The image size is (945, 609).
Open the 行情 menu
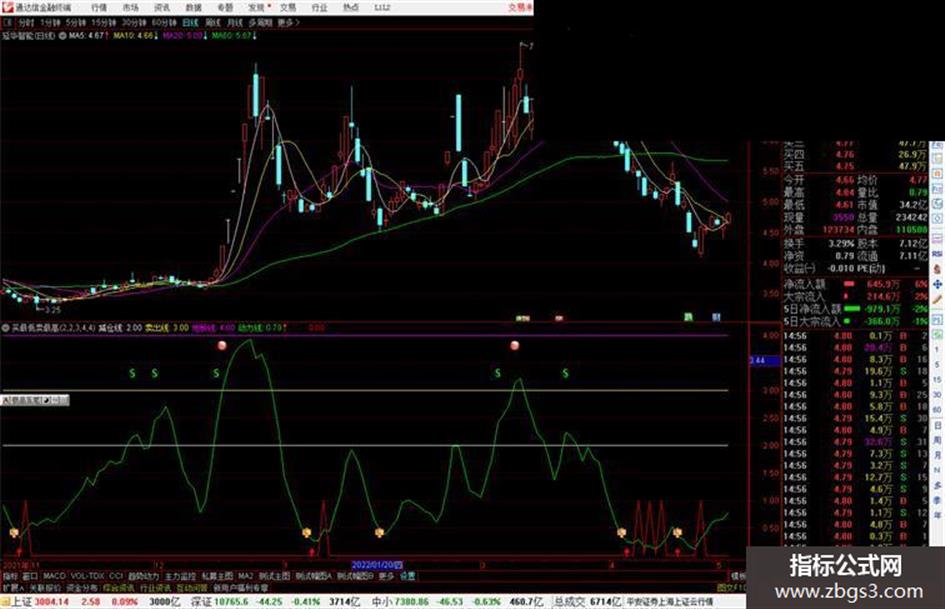pyautogui.click(x=99, y=7)
